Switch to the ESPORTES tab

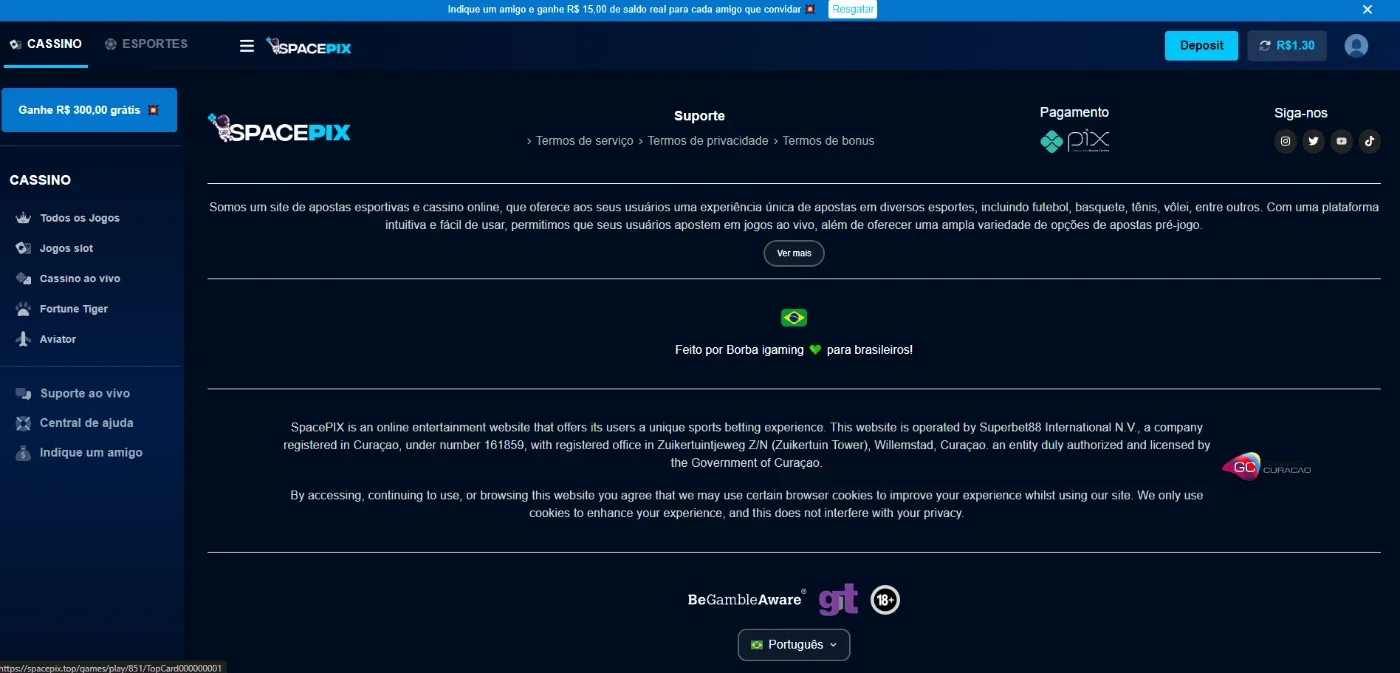click(146, 44)
